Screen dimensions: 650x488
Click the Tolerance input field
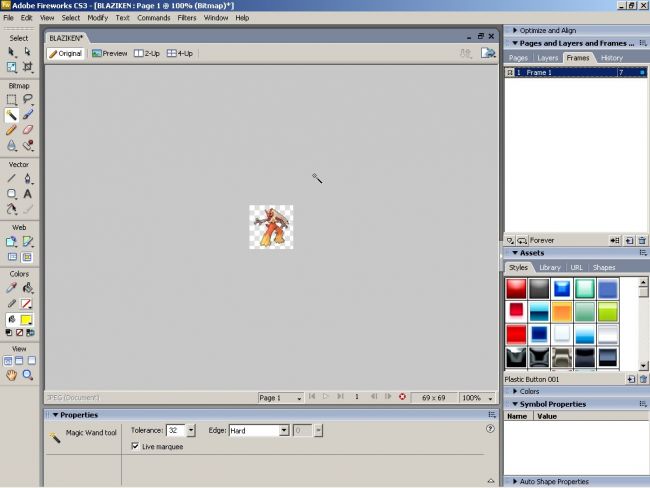click(x=175, y=430)
